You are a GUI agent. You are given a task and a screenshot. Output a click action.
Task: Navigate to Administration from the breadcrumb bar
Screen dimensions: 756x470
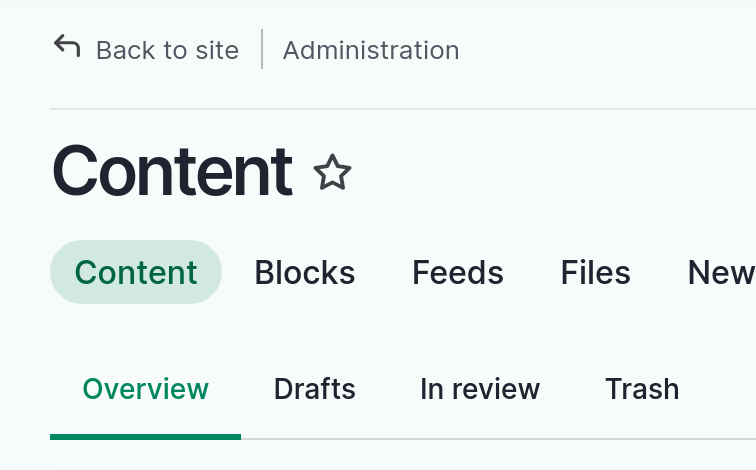[371, 50]
